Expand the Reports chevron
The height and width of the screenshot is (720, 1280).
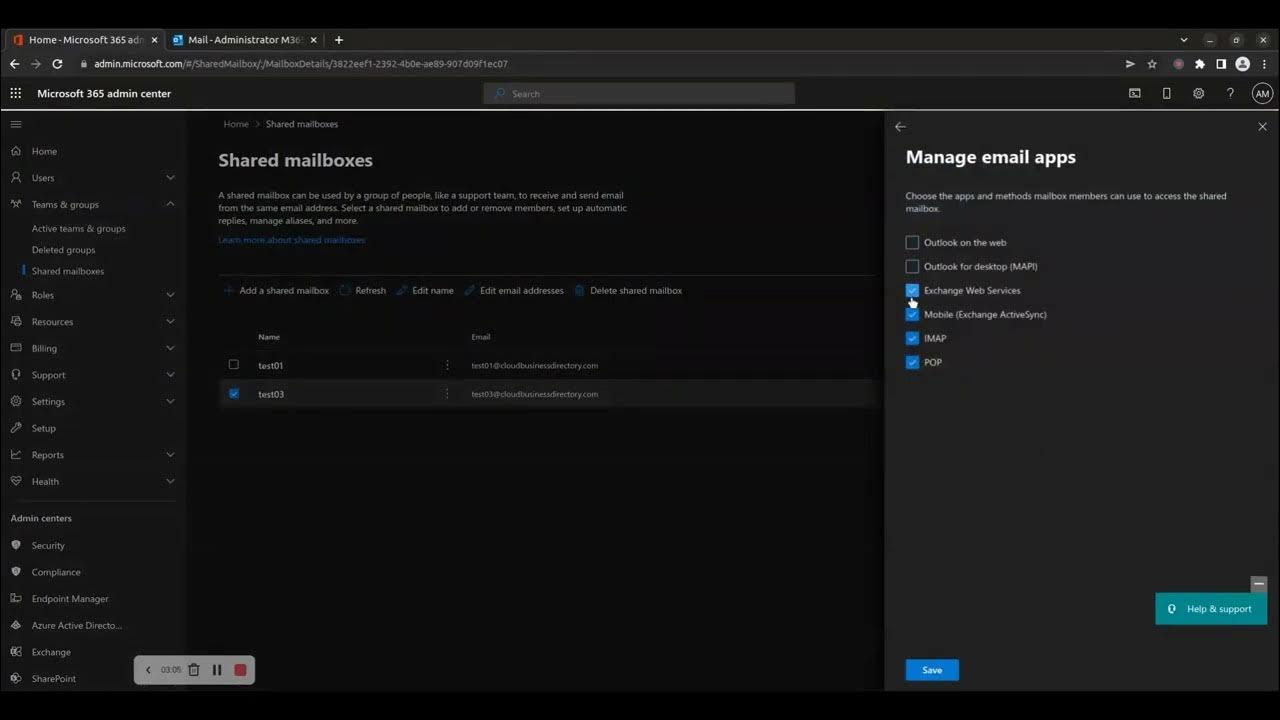(x=170, y=454)
